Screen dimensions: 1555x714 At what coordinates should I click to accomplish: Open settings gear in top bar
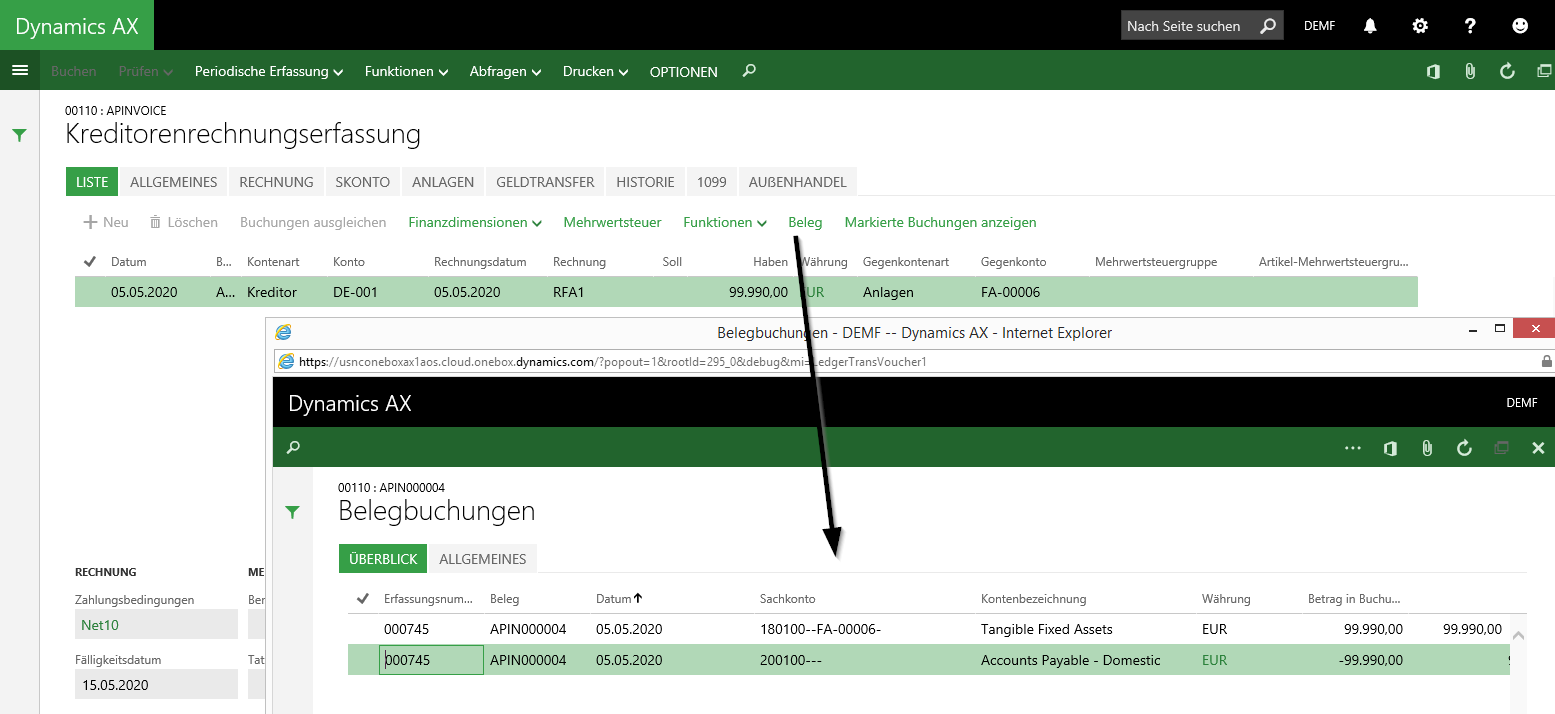(x=1420, y=26)
